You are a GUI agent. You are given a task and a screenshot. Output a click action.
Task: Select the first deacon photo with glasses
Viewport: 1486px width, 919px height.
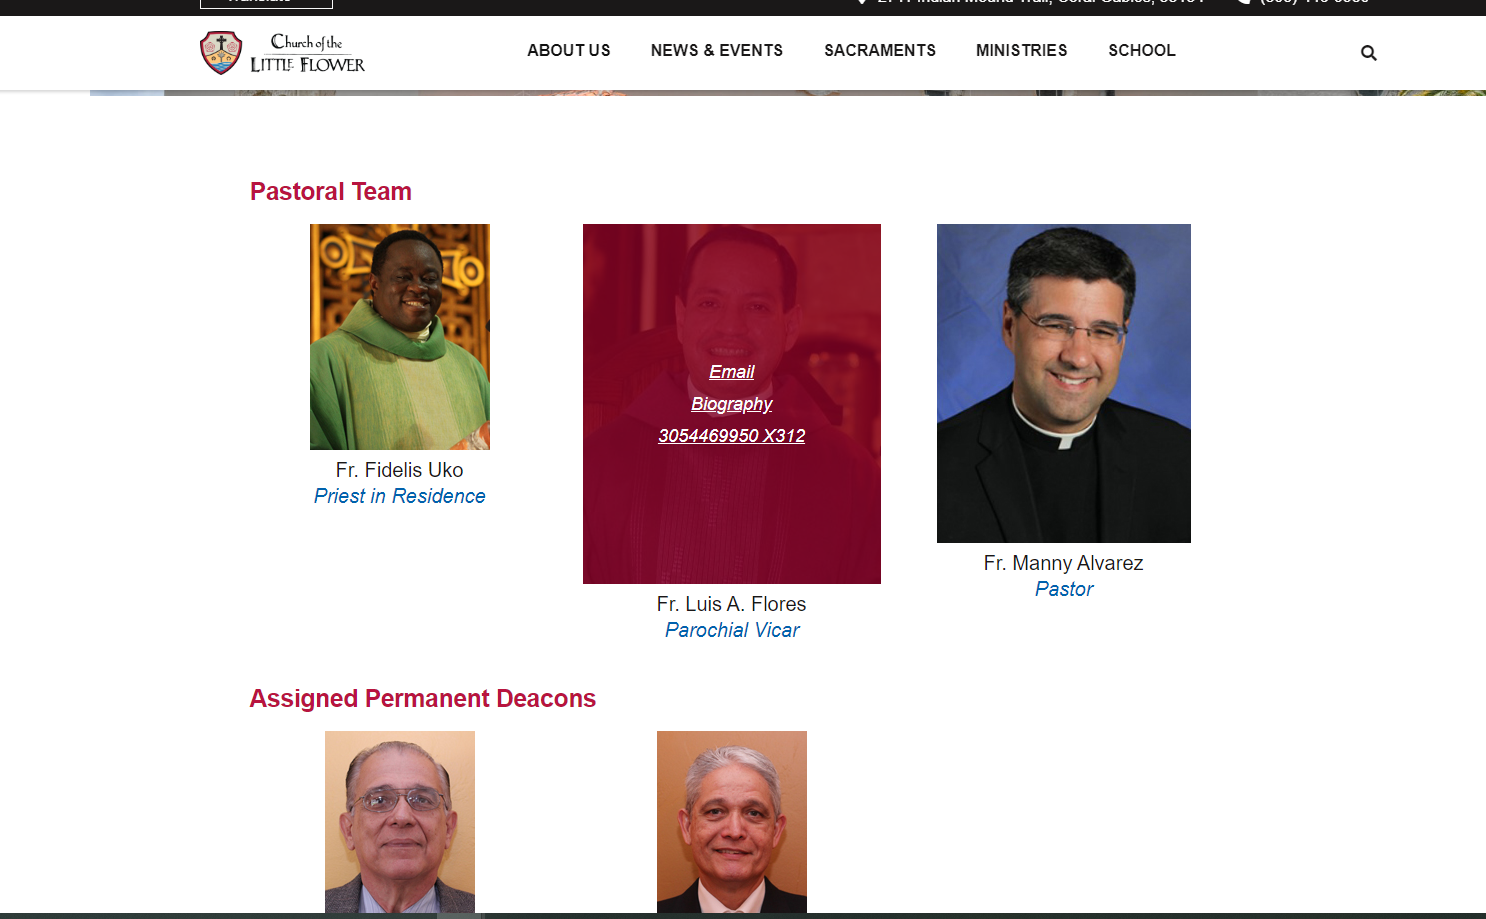pyautogui.click(x=400, y=822)
